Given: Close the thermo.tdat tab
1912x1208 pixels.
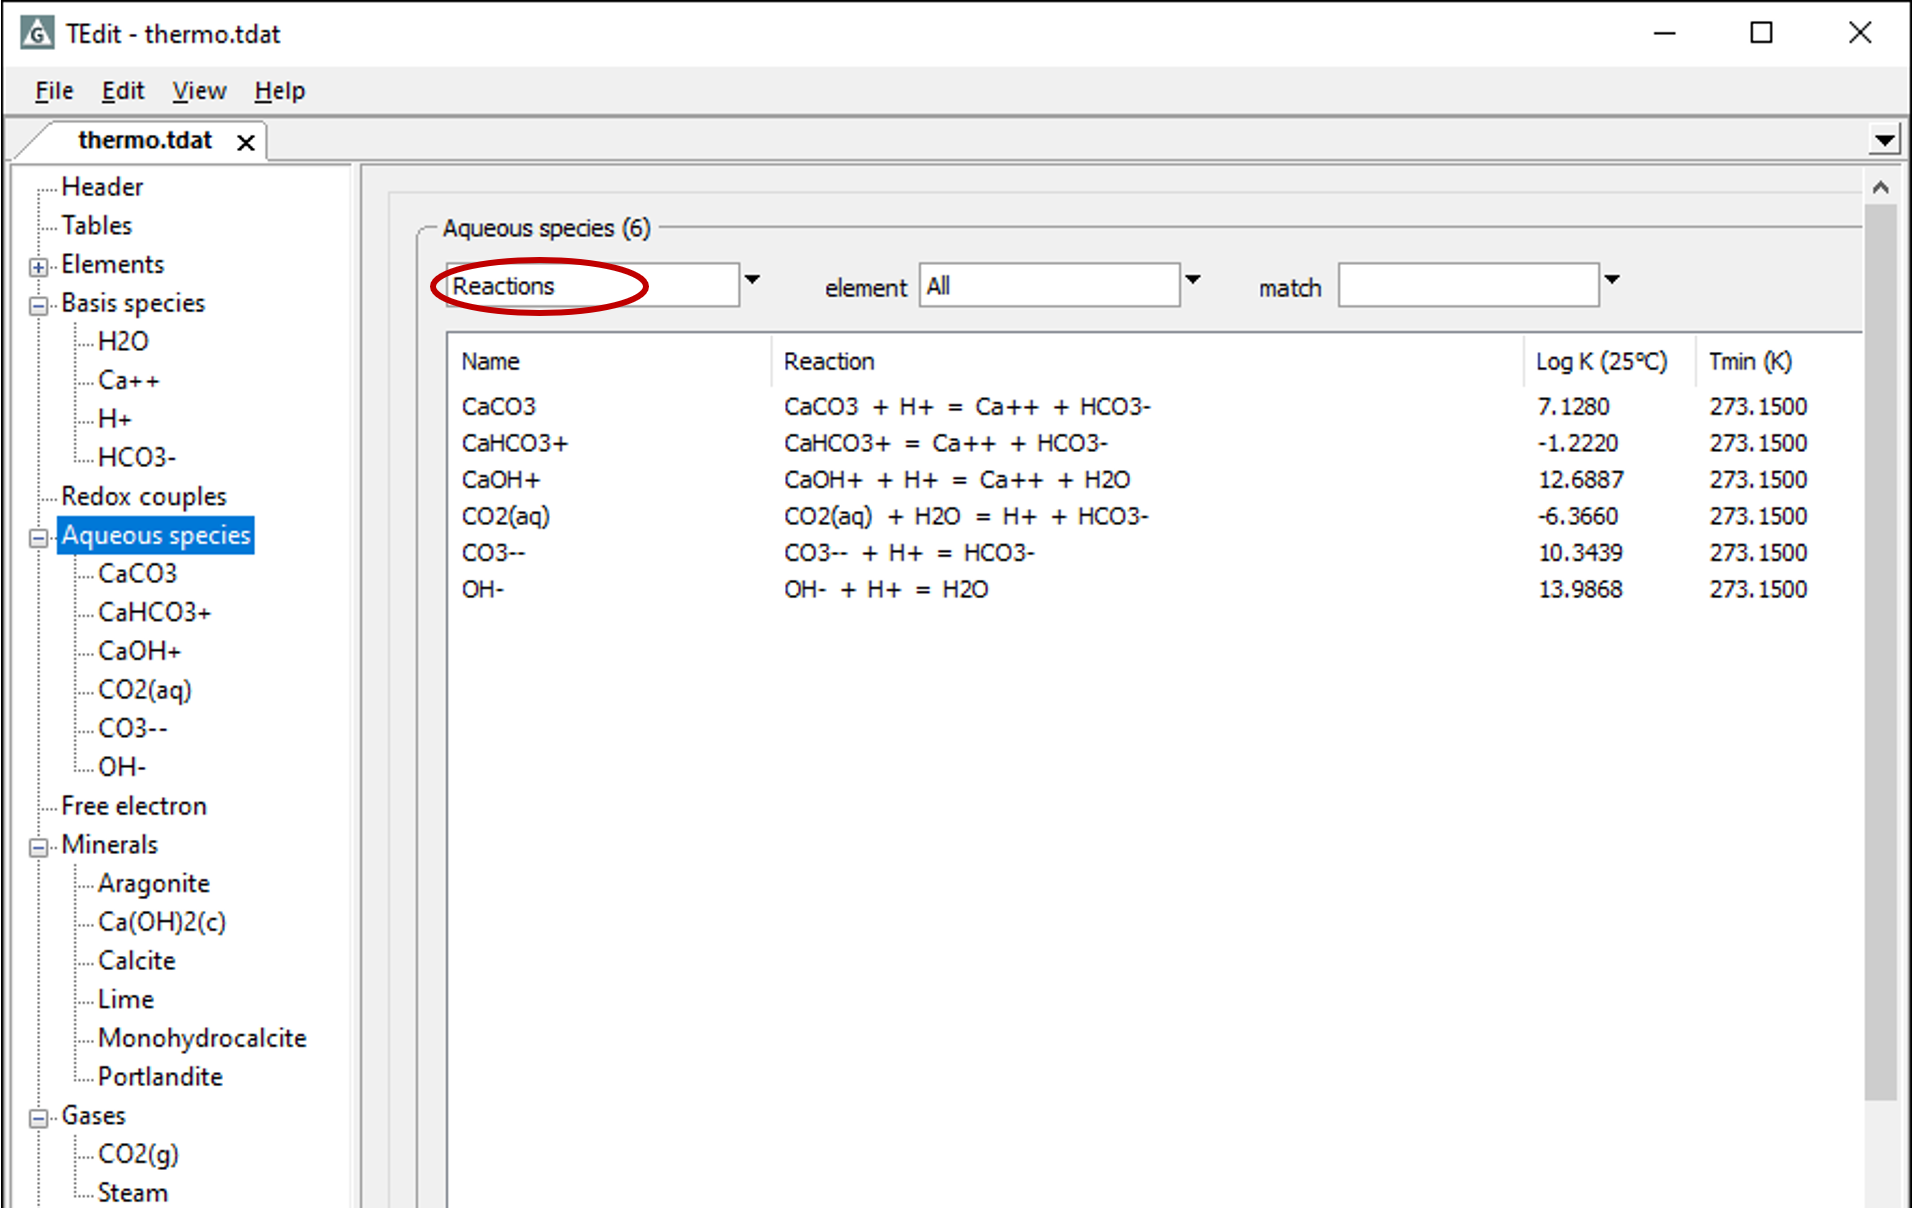Looking at the screenshot, I should click(245, 143).
